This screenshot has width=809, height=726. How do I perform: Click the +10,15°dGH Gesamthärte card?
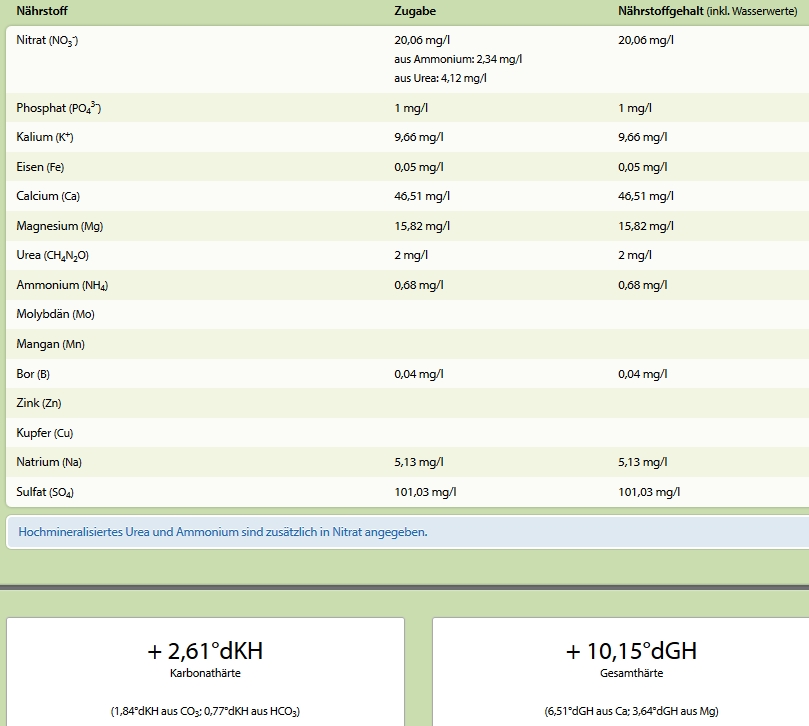[621, 671]
